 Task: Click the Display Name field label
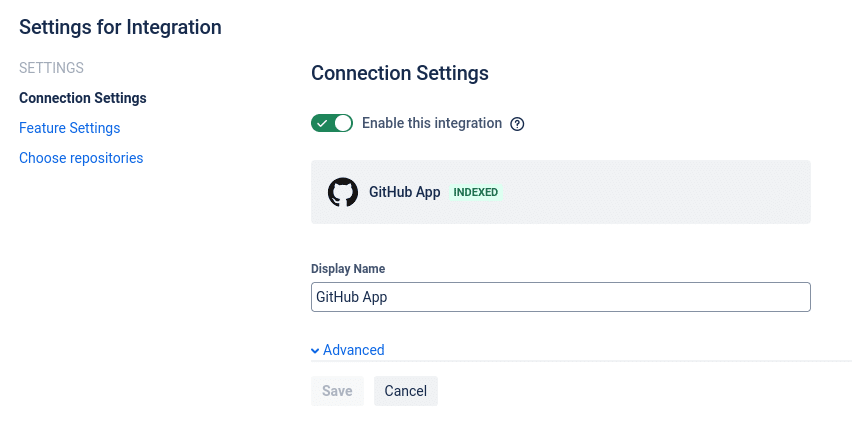(348, 269)
